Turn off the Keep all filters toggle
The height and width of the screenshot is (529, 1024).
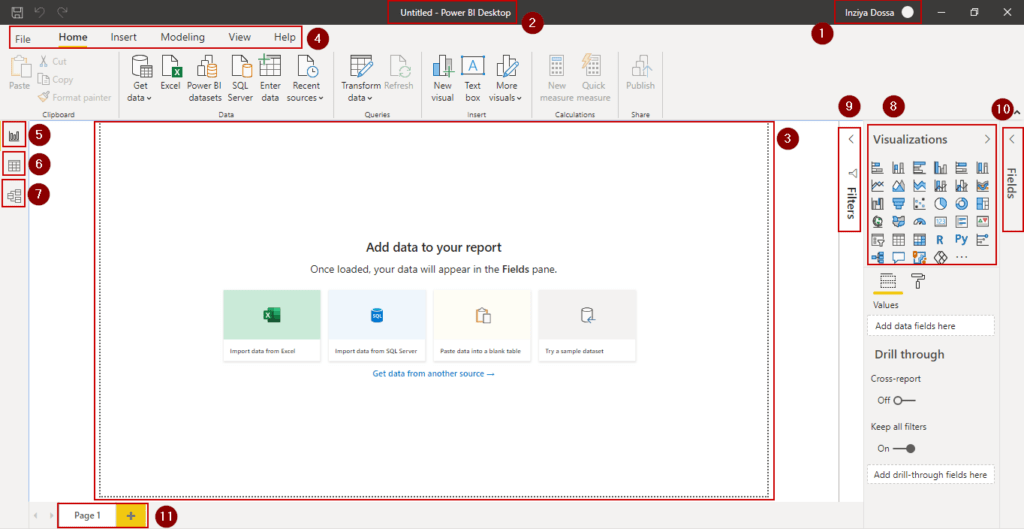click(904, 449)
